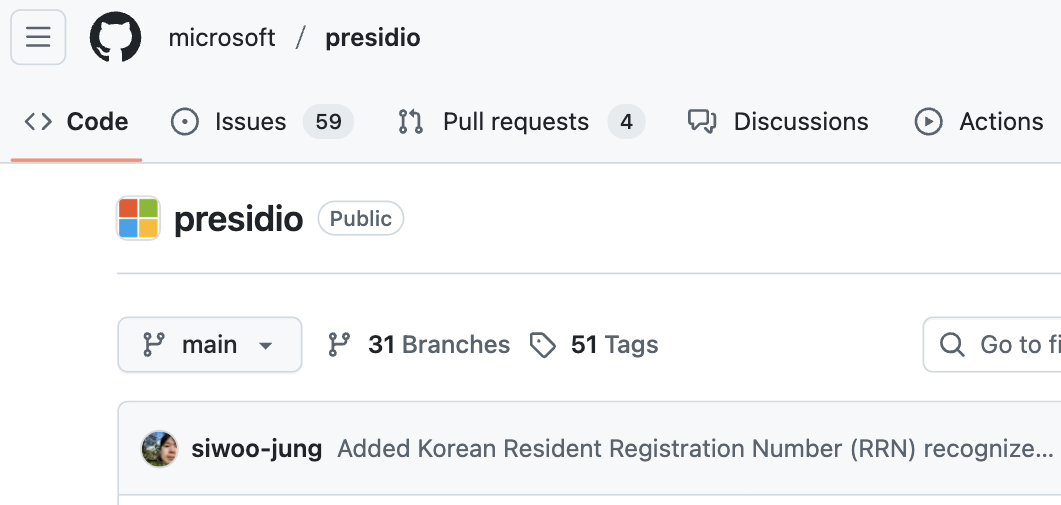Open the Discussions tab

tap(777, 122)
